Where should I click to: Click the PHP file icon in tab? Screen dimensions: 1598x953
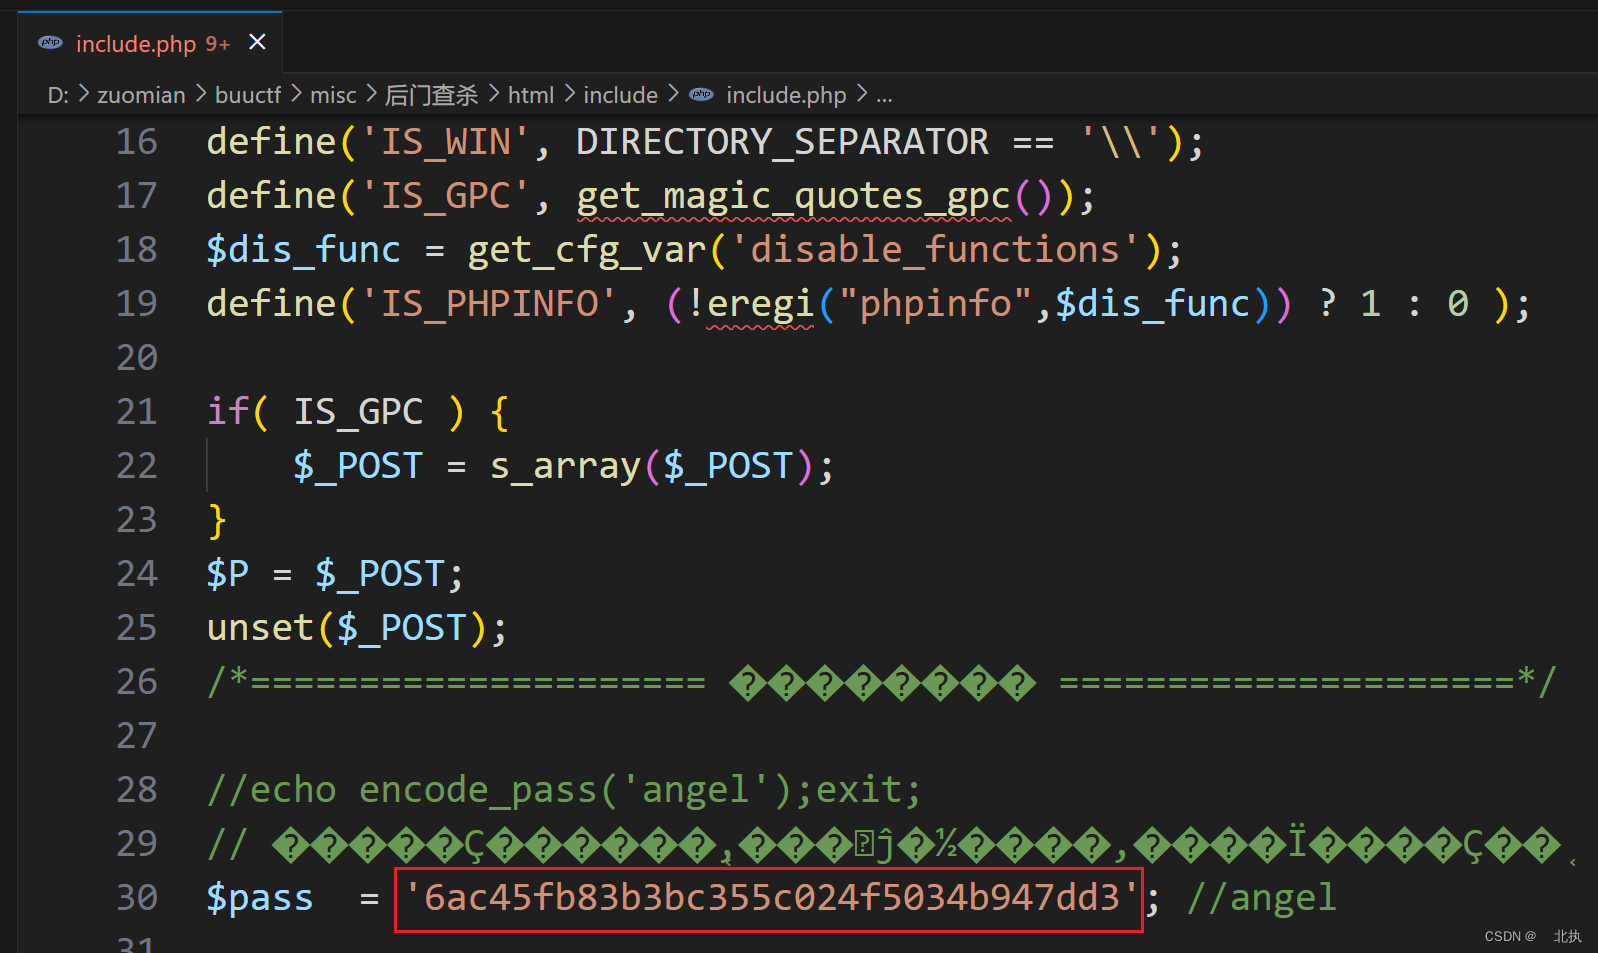(x=50, y=42)
